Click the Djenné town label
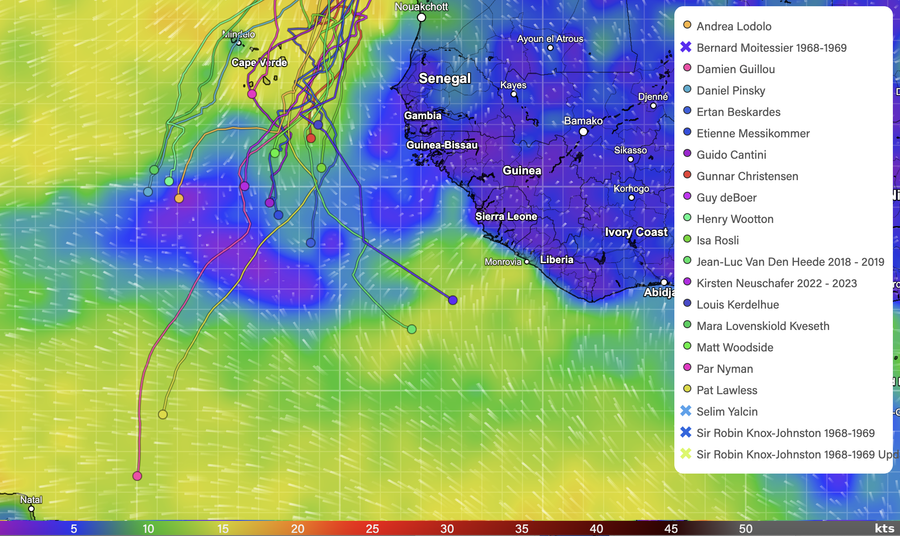Image resolution: width=900 pixels, height=536 pixels. [x=653, y=96]
